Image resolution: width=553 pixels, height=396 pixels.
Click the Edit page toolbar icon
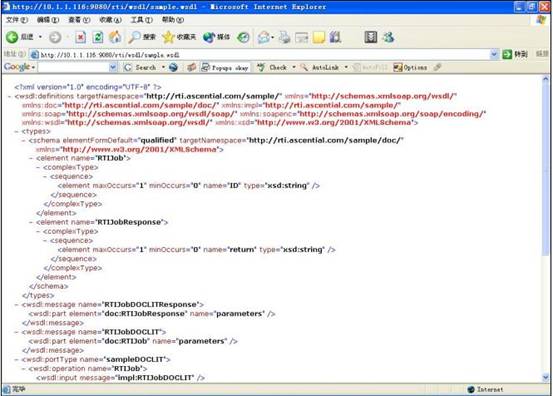click(x=302, y=37)
